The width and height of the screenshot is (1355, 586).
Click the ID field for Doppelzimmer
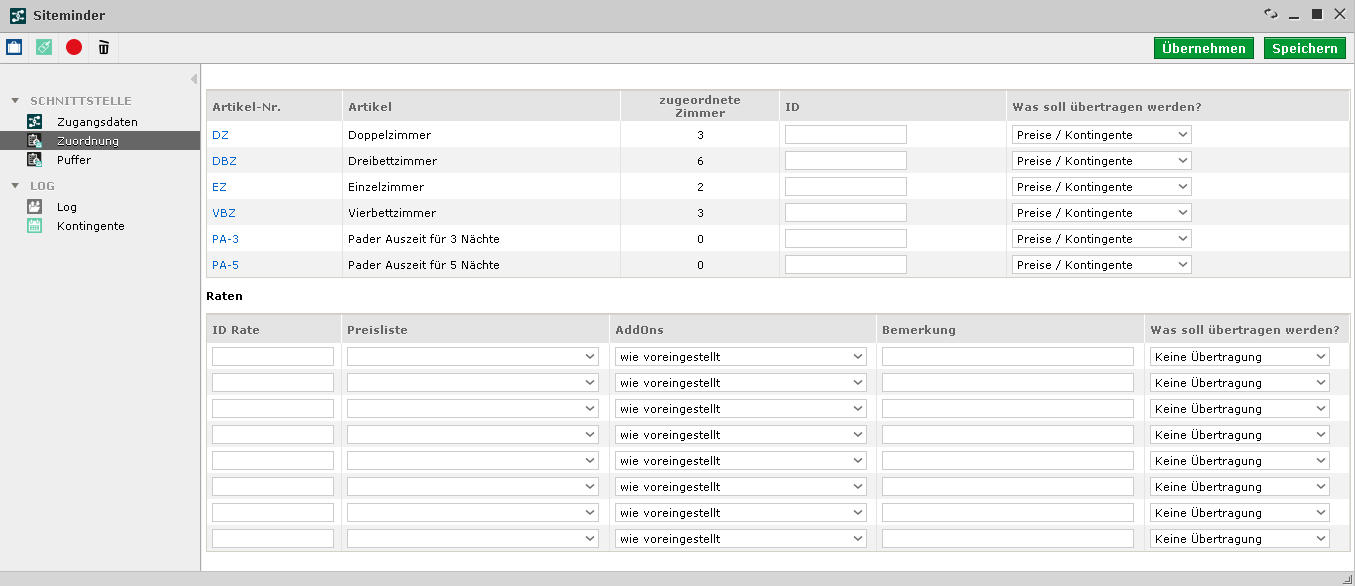pyautogui.click(x=846, y=135)
